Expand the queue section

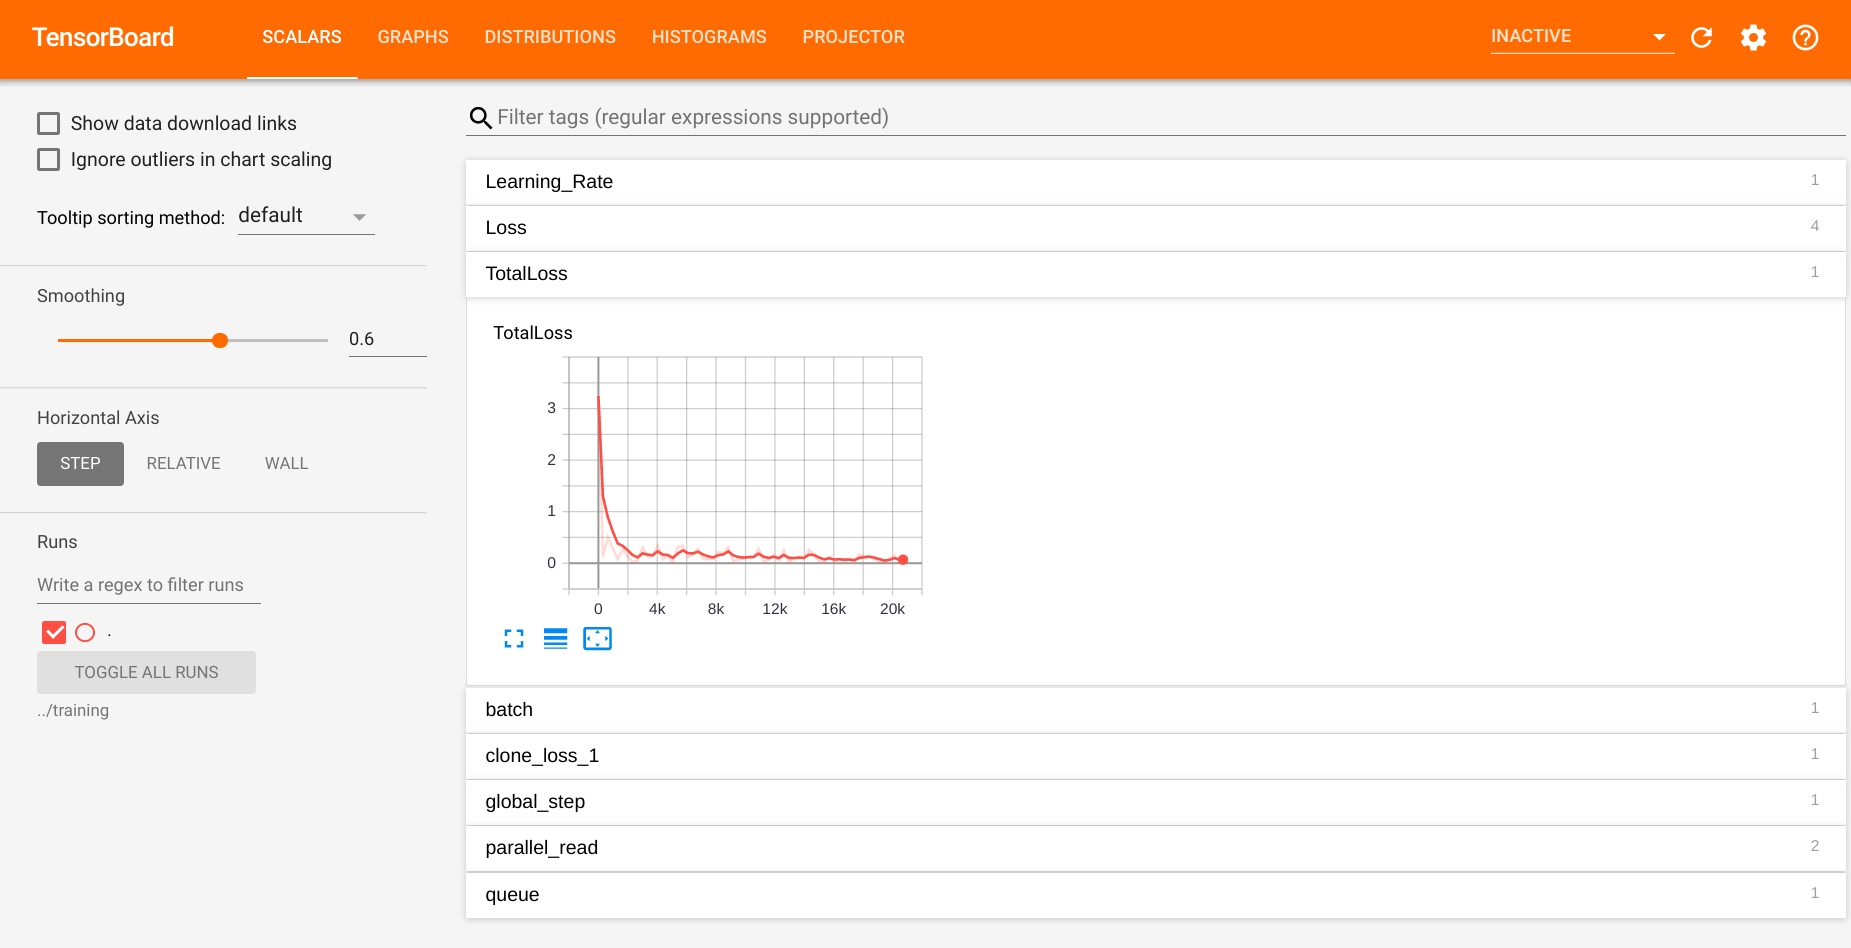[1155, 895]
